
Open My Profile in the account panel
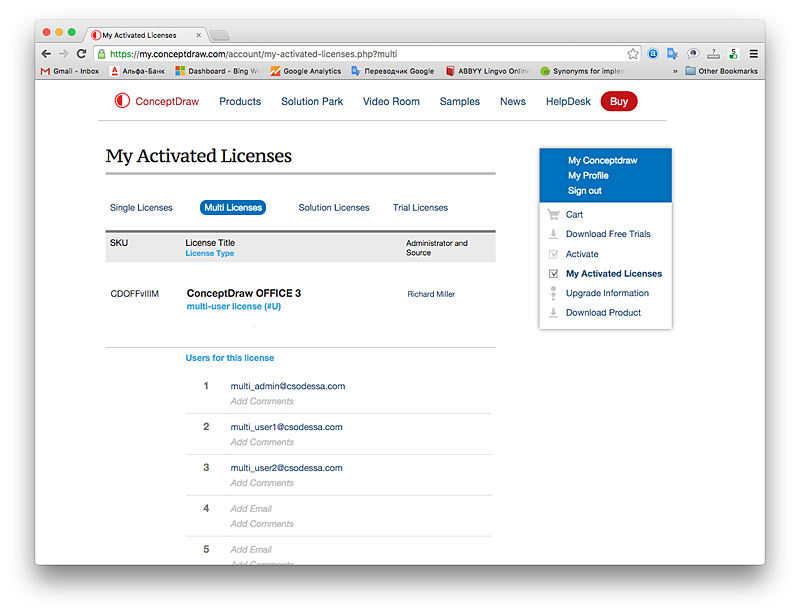tap(588, 176)
